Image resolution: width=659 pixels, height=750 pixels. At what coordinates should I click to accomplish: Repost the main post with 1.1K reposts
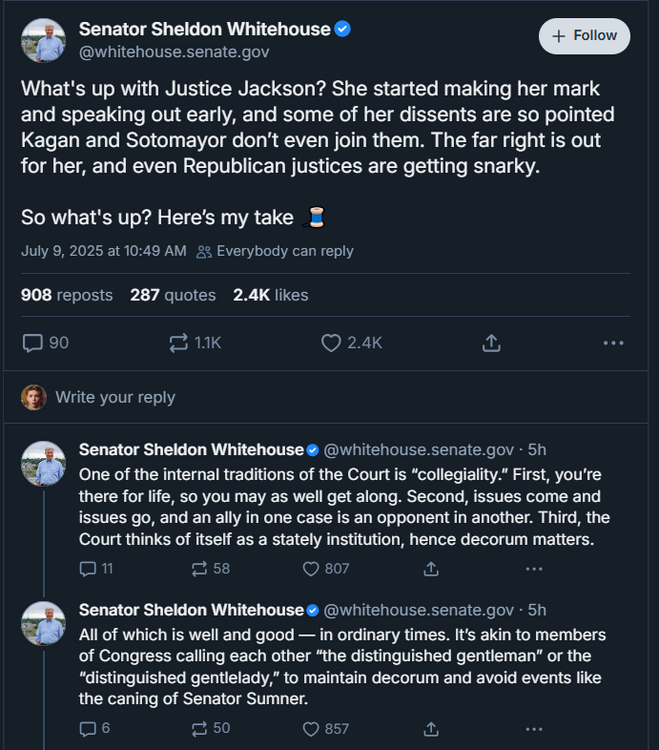[179, 343]
